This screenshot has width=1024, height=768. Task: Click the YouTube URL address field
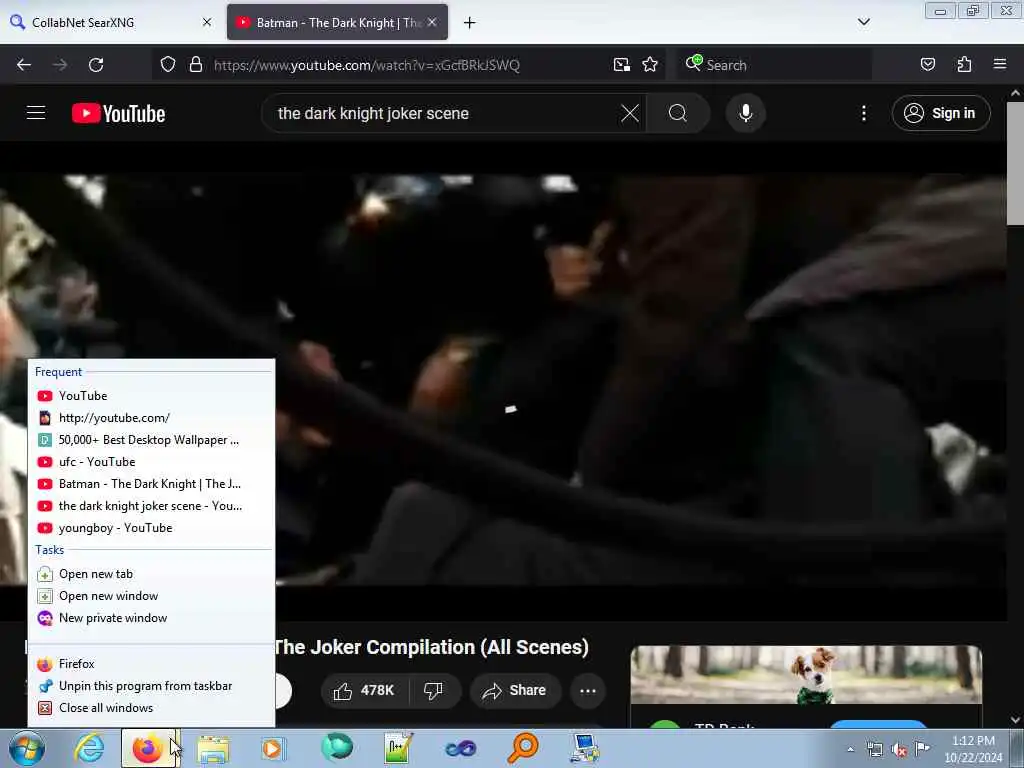tap(408, 65)
